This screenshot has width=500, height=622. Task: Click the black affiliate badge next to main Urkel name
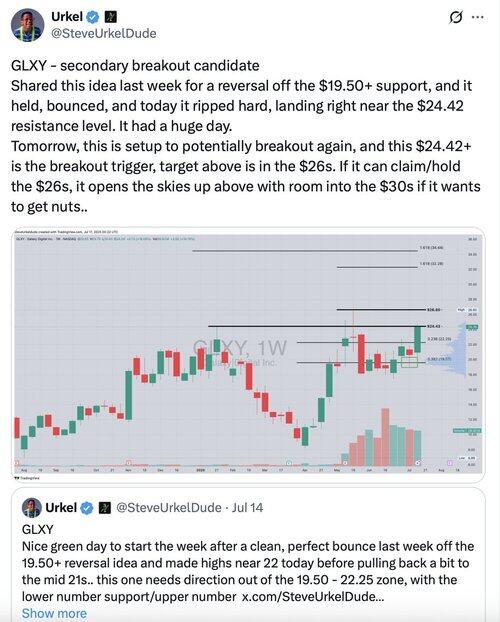pos(110,17)
